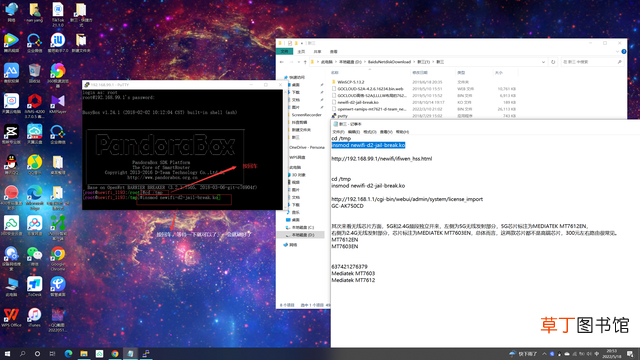Open iTunes desktop shortcut
This screenshot has width=640, height=360.
pyautogui.click(x=34, y=317)
